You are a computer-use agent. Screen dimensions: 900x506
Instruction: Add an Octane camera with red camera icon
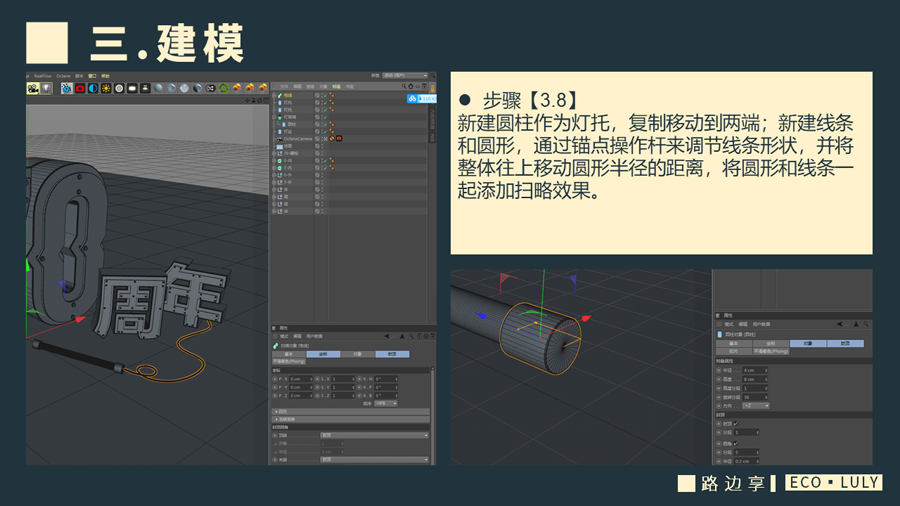pyautogui.click(x=80, y=88)
